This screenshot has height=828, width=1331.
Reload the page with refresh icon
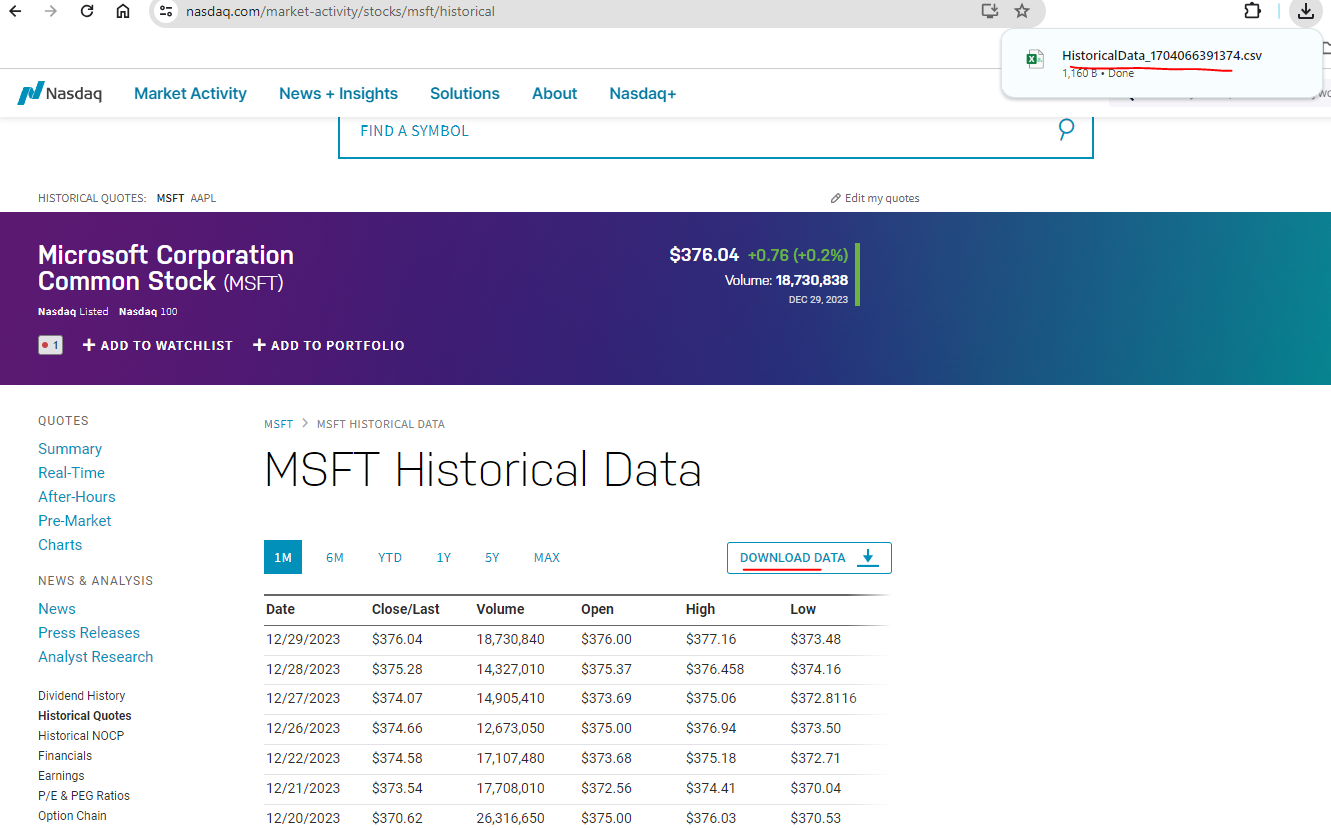tap(87, 11)
